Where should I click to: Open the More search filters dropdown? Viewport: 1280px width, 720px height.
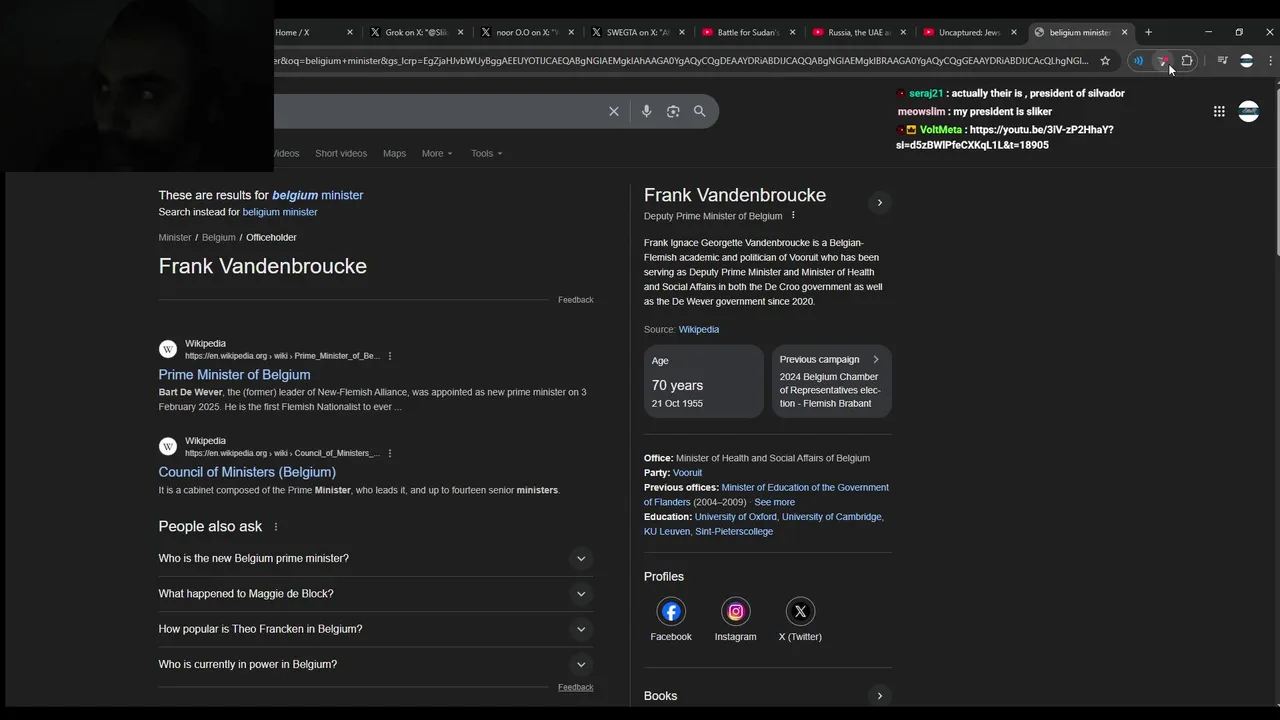click(437, 153)
